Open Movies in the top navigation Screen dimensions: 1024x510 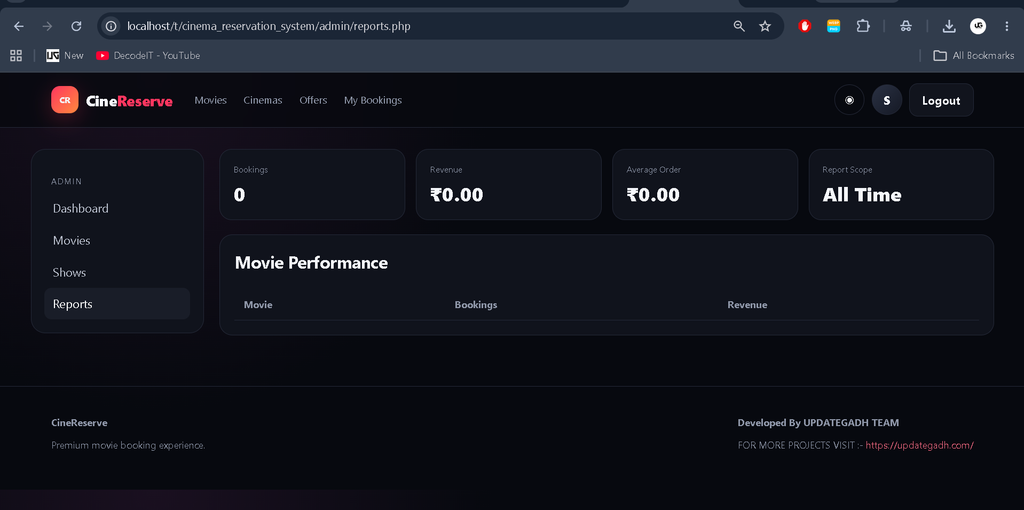point(210,100)
